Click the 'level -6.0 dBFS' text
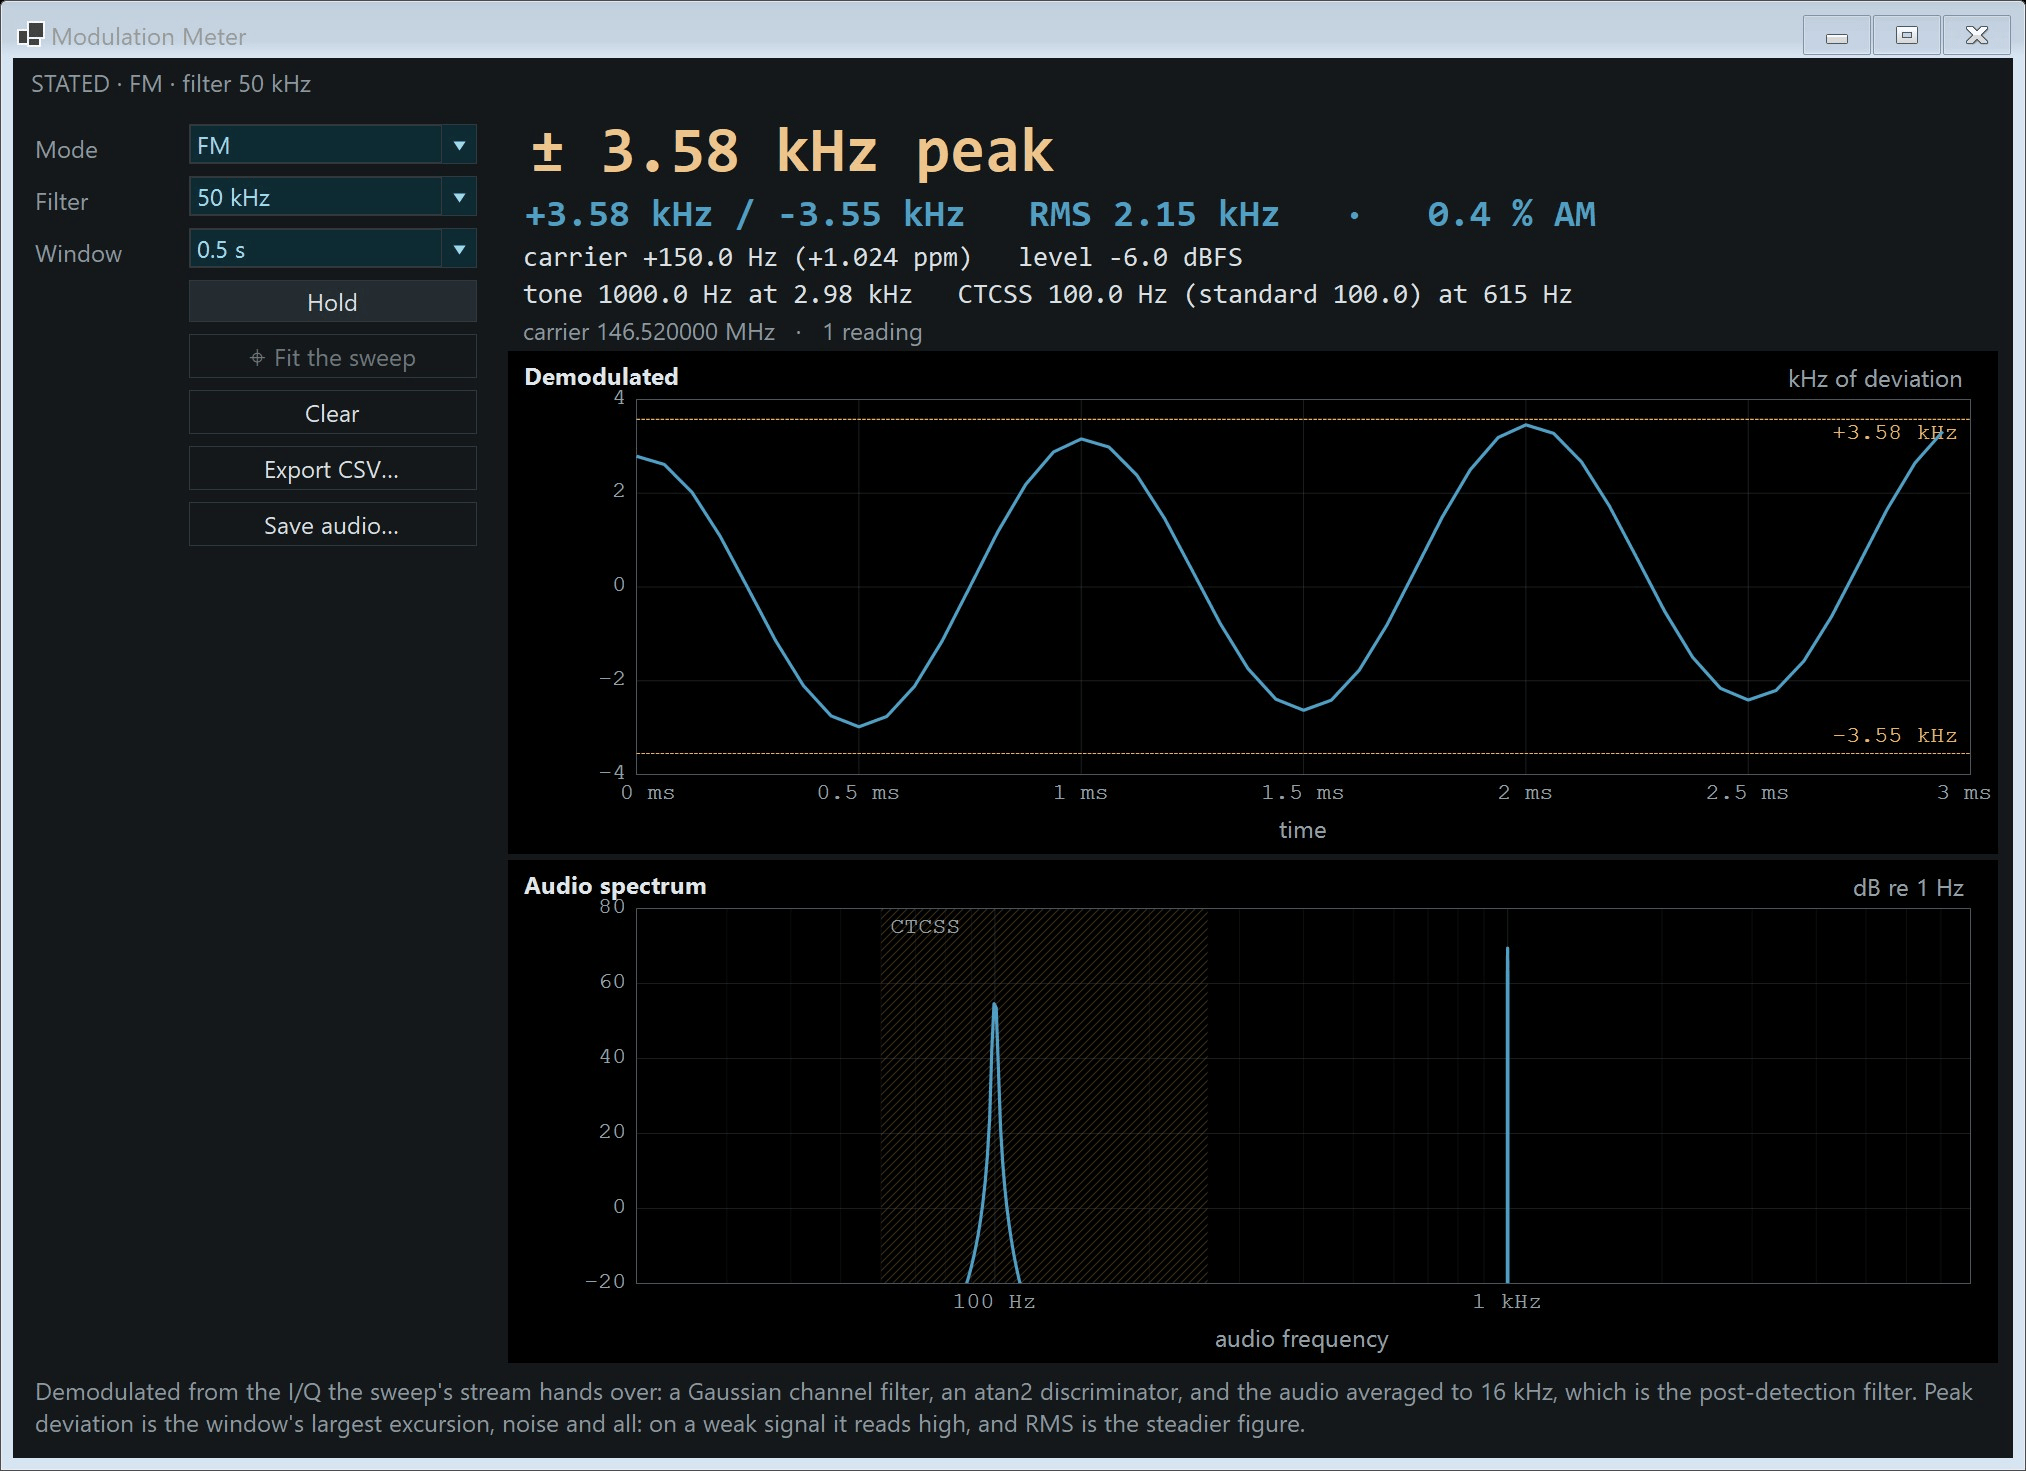 1130,257
